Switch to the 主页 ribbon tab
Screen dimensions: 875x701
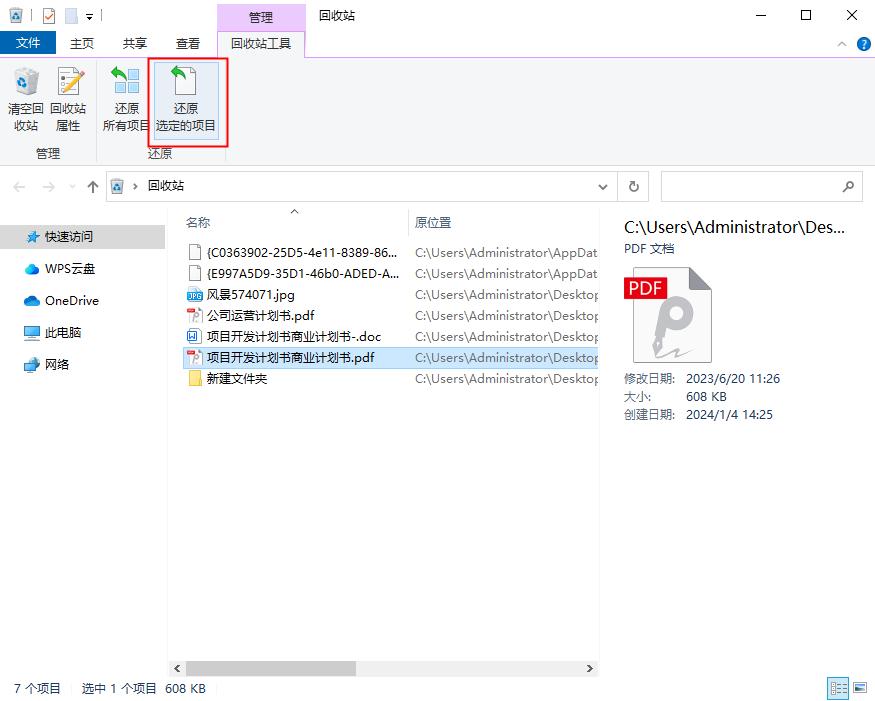(x=81, y=44)
